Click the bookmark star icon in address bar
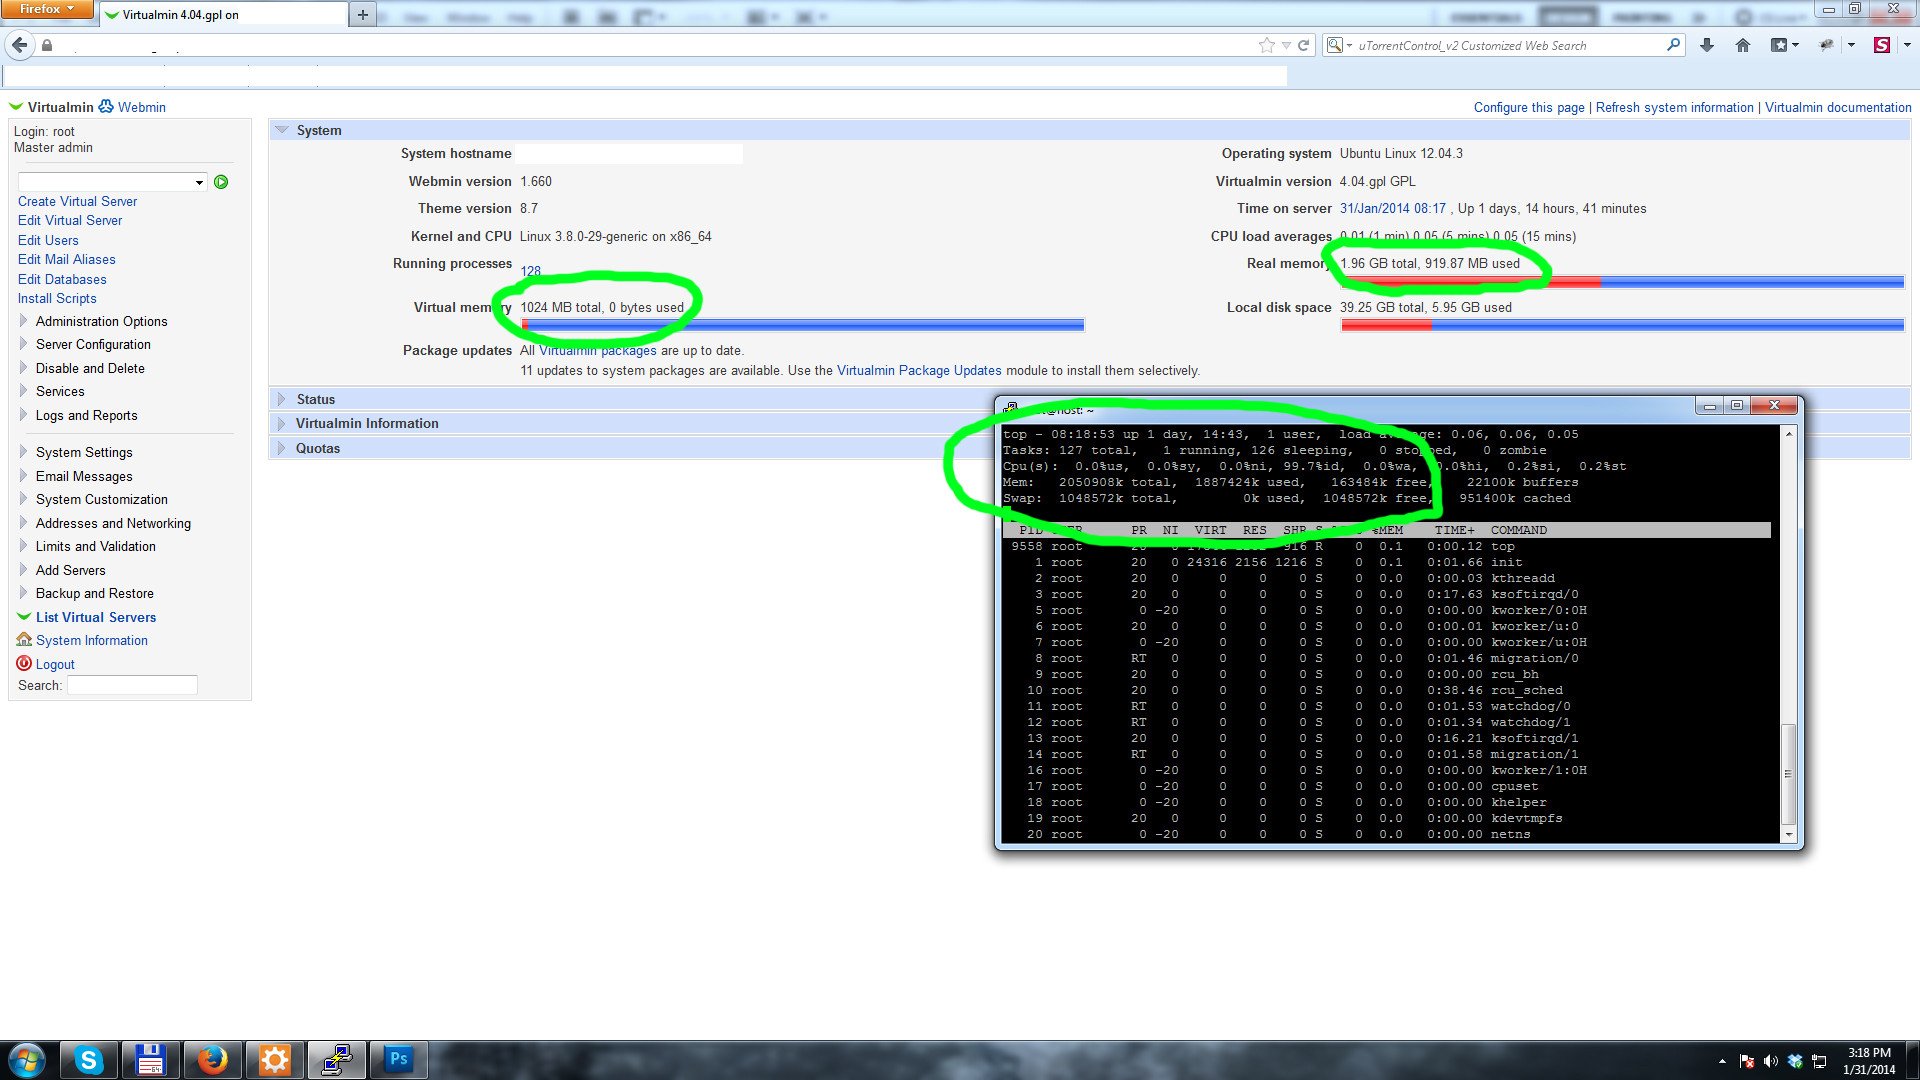Image resolution: width=1920 pixels, height=1080 pixels. 1267,45
